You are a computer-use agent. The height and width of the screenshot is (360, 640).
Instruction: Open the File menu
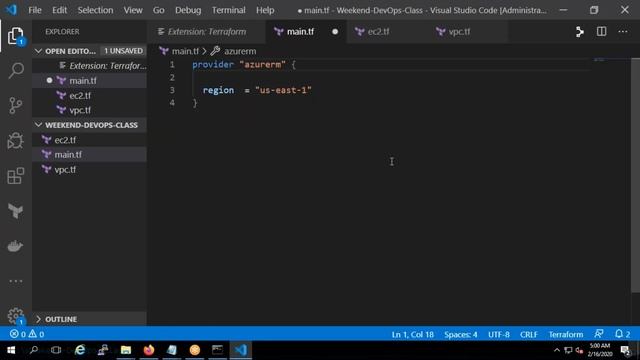click(35, 10)
